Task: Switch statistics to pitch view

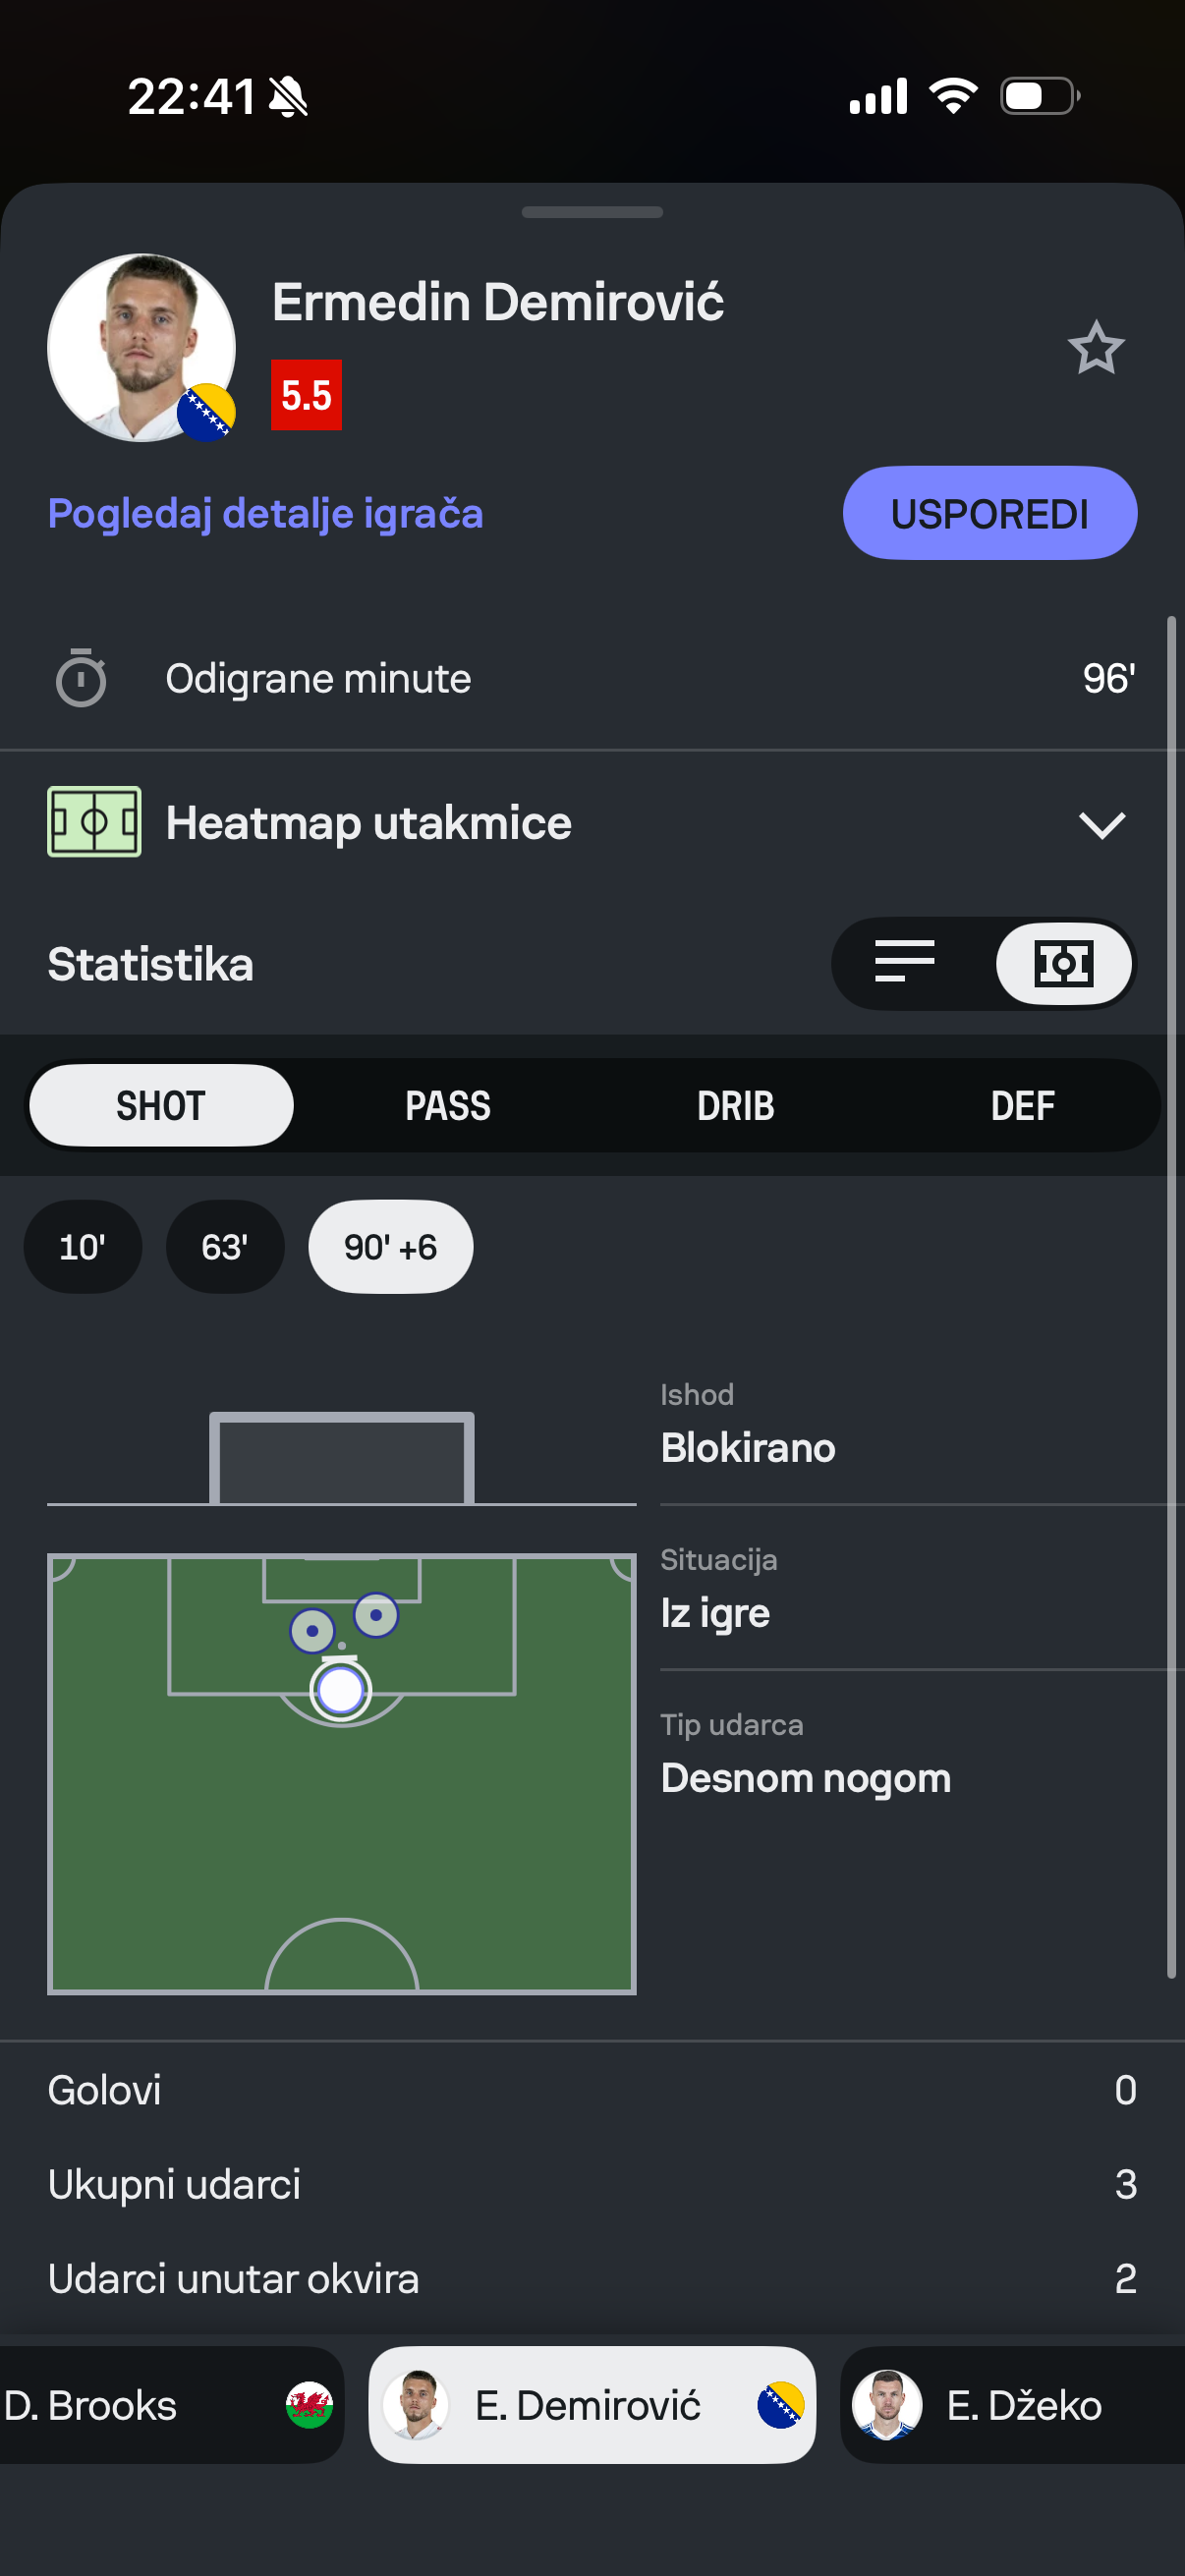Action: pyautogui.click(x=1063, y=963)
